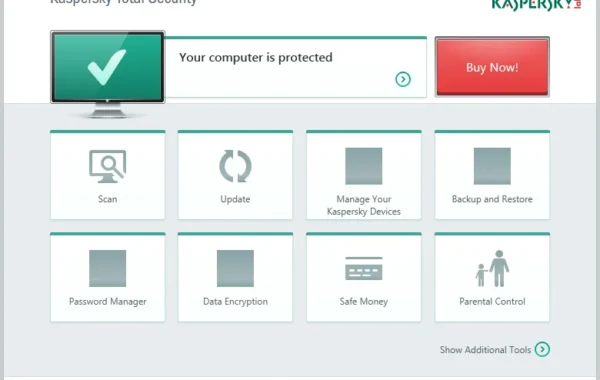Click the red Buy Now! button
The width and height of the screenshot is (600, 380).
coord(492,67)
